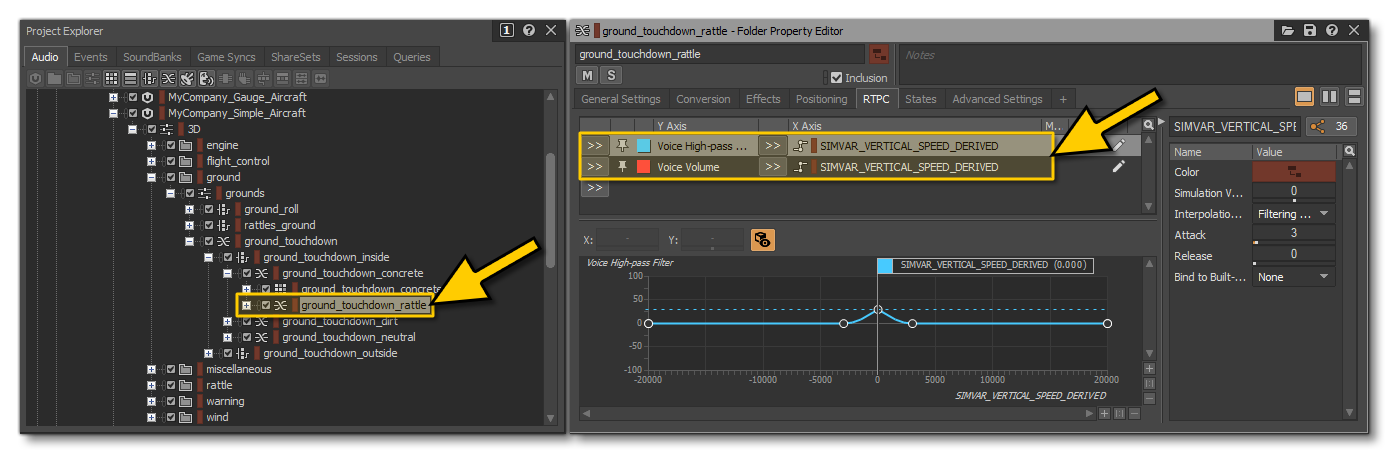The width and height of the screenshot is (1389, 454).
Task: Click the red swatch on Voice Volume row
Action: click(x=643, y=167)
